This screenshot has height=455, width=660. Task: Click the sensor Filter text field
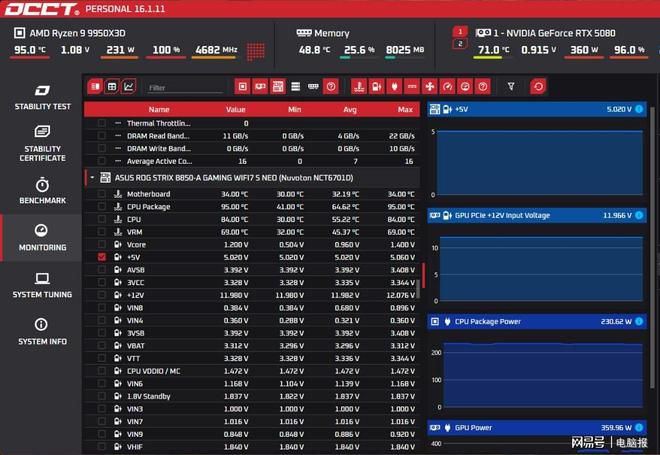(185, 88)
